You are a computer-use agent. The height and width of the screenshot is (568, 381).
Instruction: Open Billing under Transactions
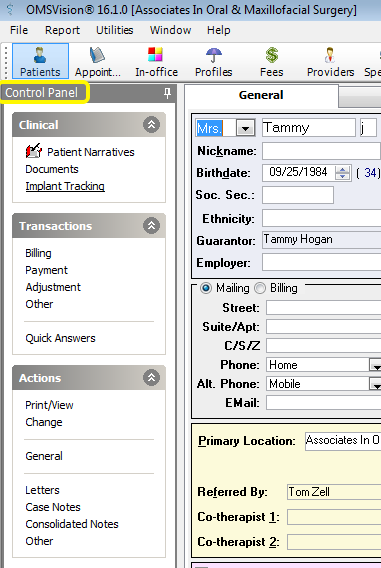(x=38, y=253)
